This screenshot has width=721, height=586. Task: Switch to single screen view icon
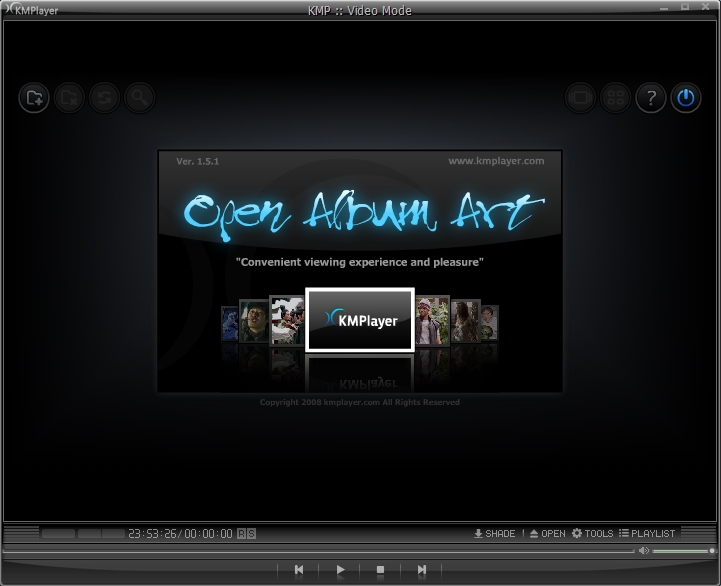point(581,98)
